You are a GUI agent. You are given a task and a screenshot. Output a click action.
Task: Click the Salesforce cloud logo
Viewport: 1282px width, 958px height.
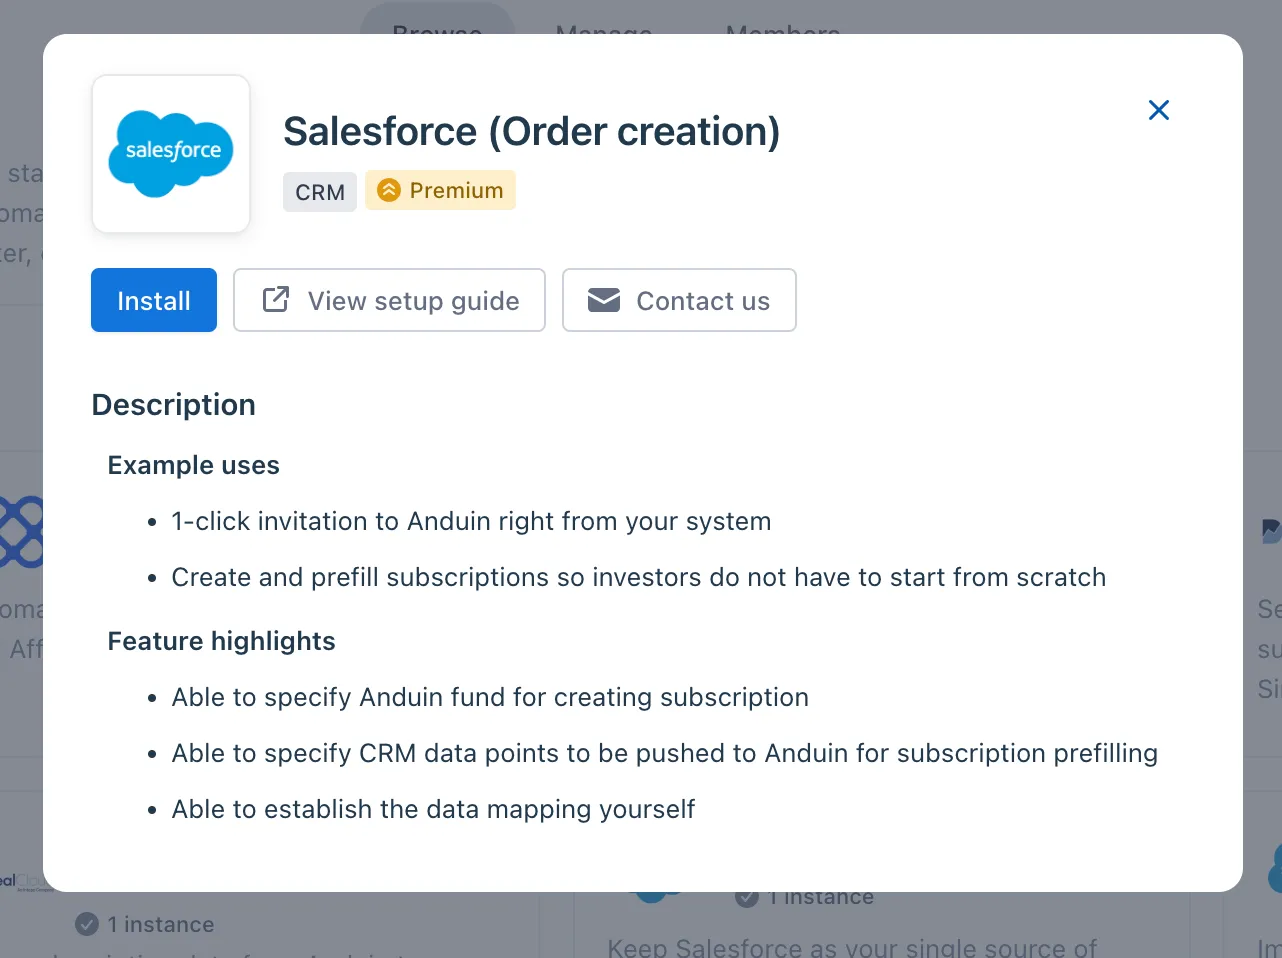point(171,153)
